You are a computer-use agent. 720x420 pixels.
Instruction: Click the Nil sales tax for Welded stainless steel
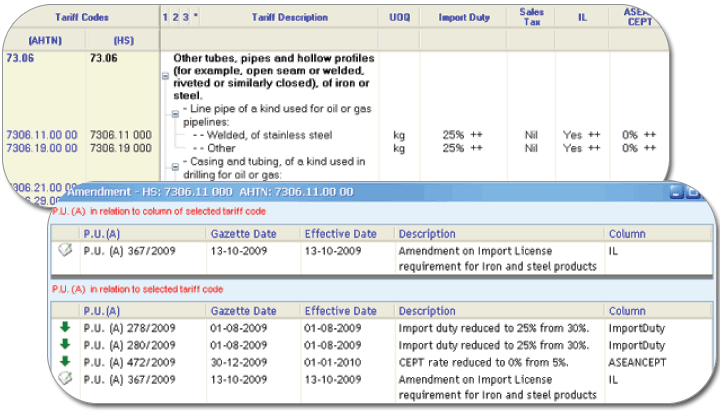[531, 135]
